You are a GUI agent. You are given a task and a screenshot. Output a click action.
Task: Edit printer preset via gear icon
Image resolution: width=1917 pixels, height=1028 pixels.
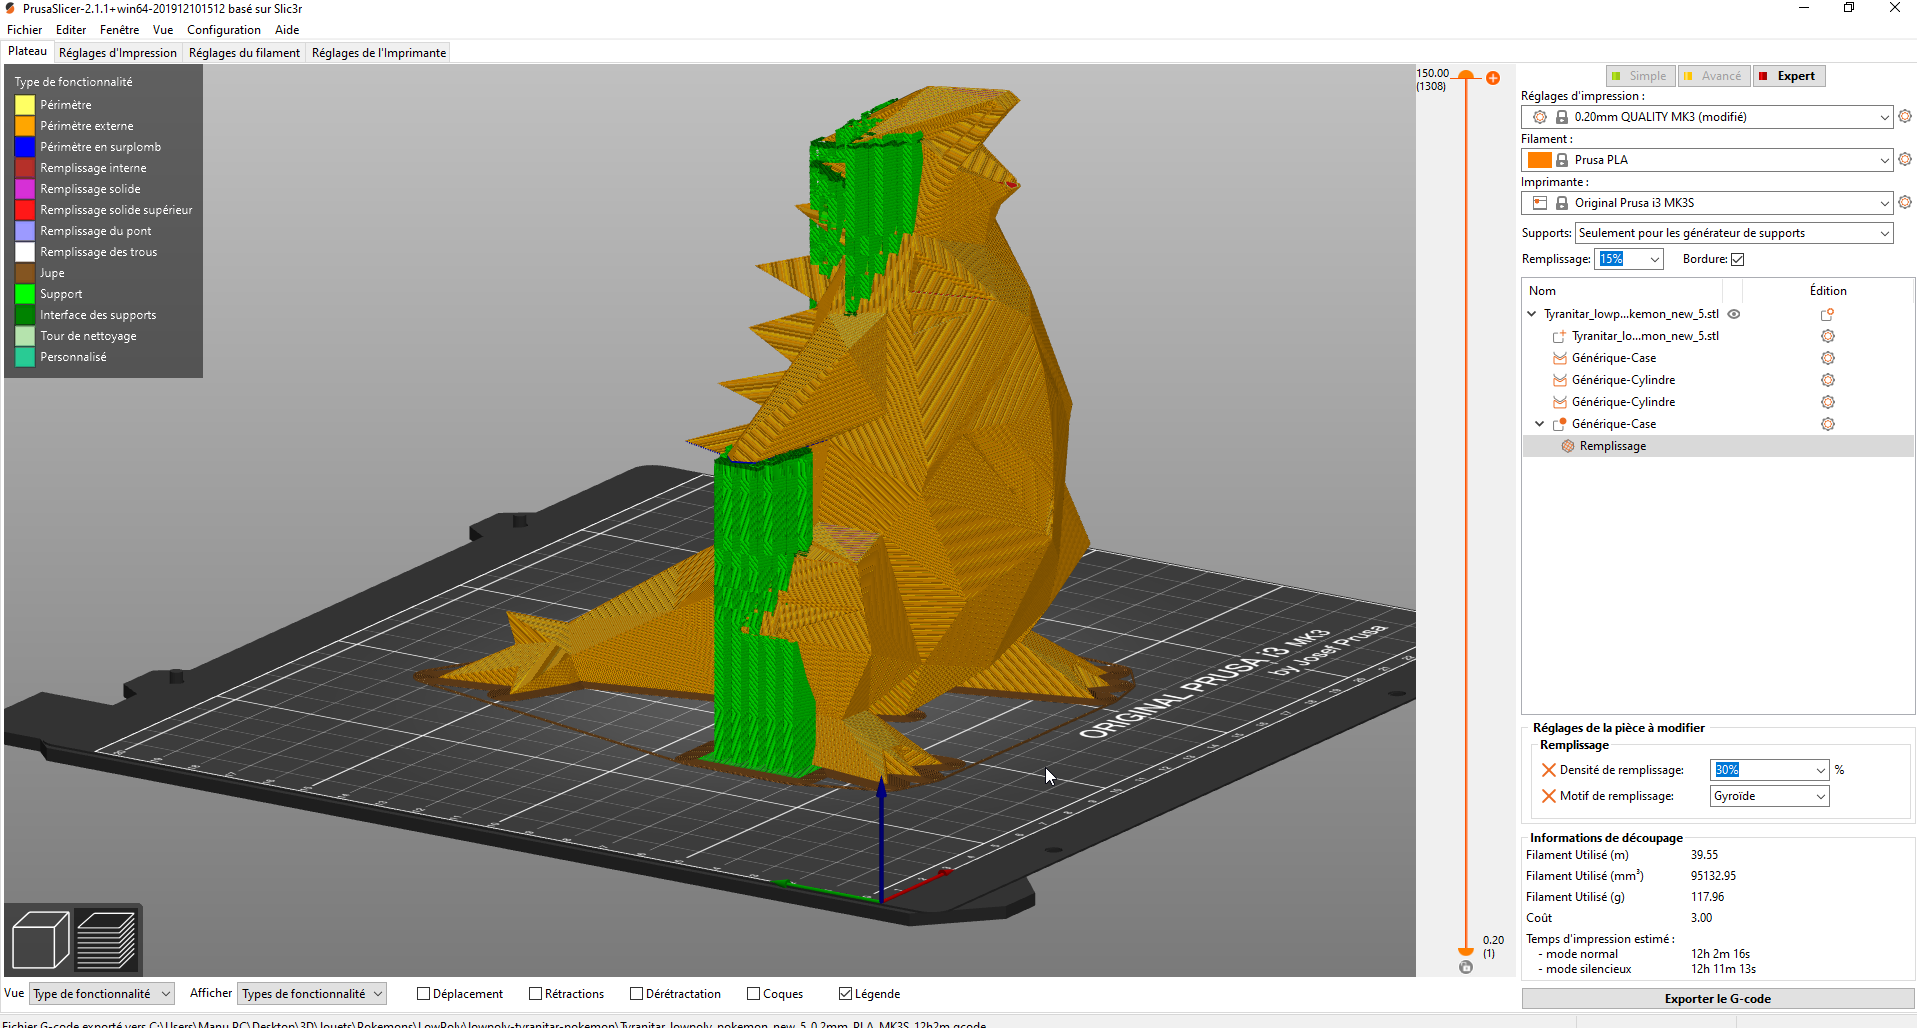(1905, 203)
